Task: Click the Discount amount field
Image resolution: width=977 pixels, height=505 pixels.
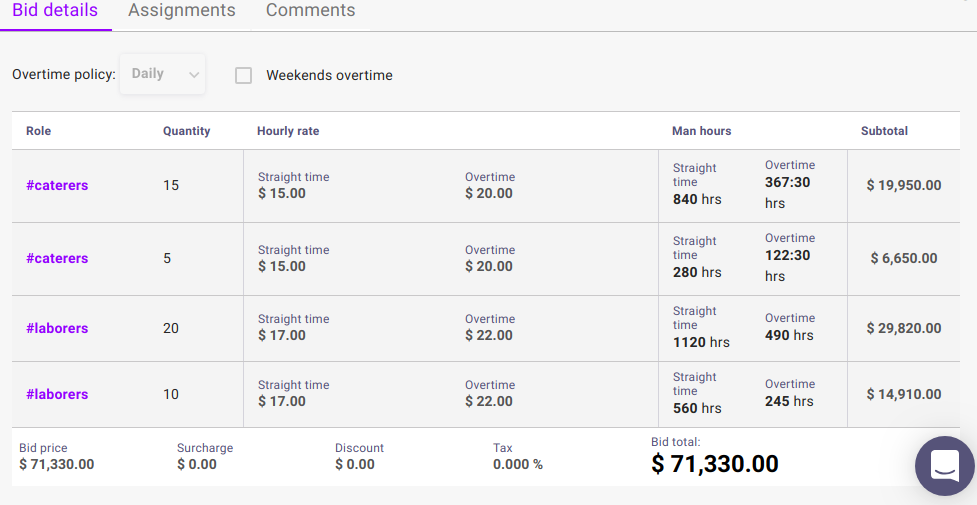Action: click(x=355, y=464)
